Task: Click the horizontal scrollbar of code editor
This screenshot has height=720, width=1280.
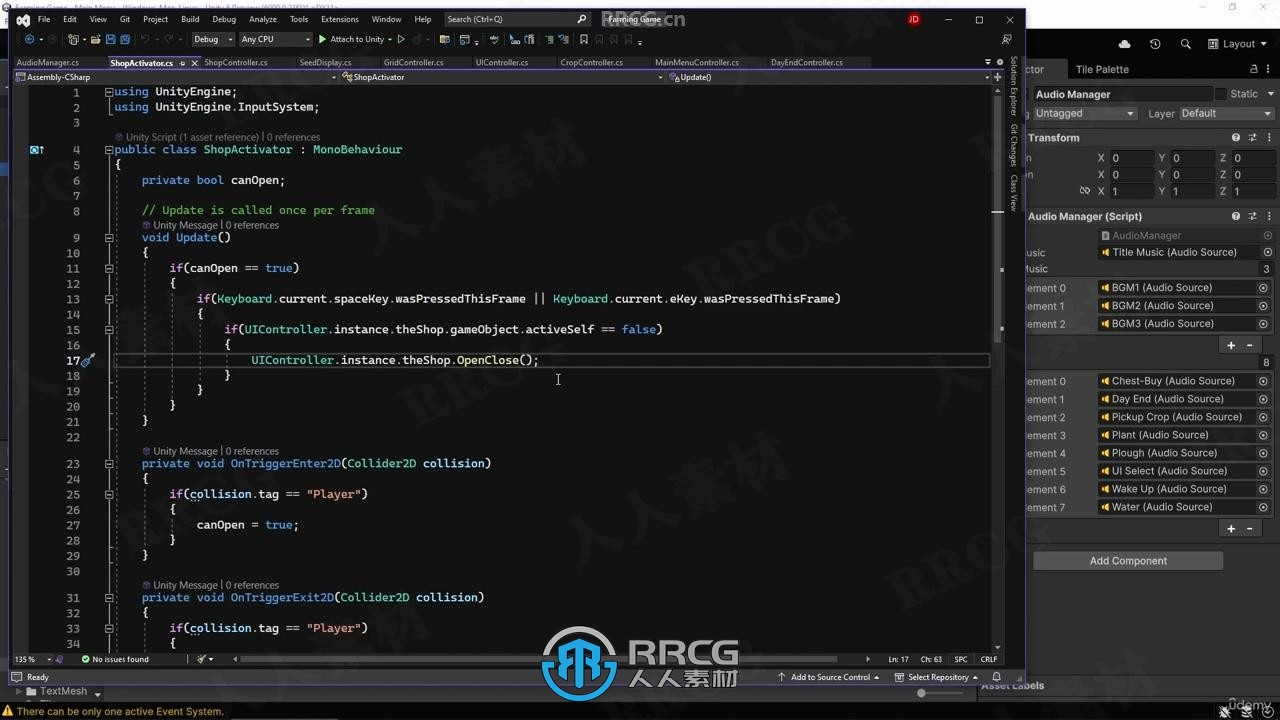Action: (x=540, y=659)
